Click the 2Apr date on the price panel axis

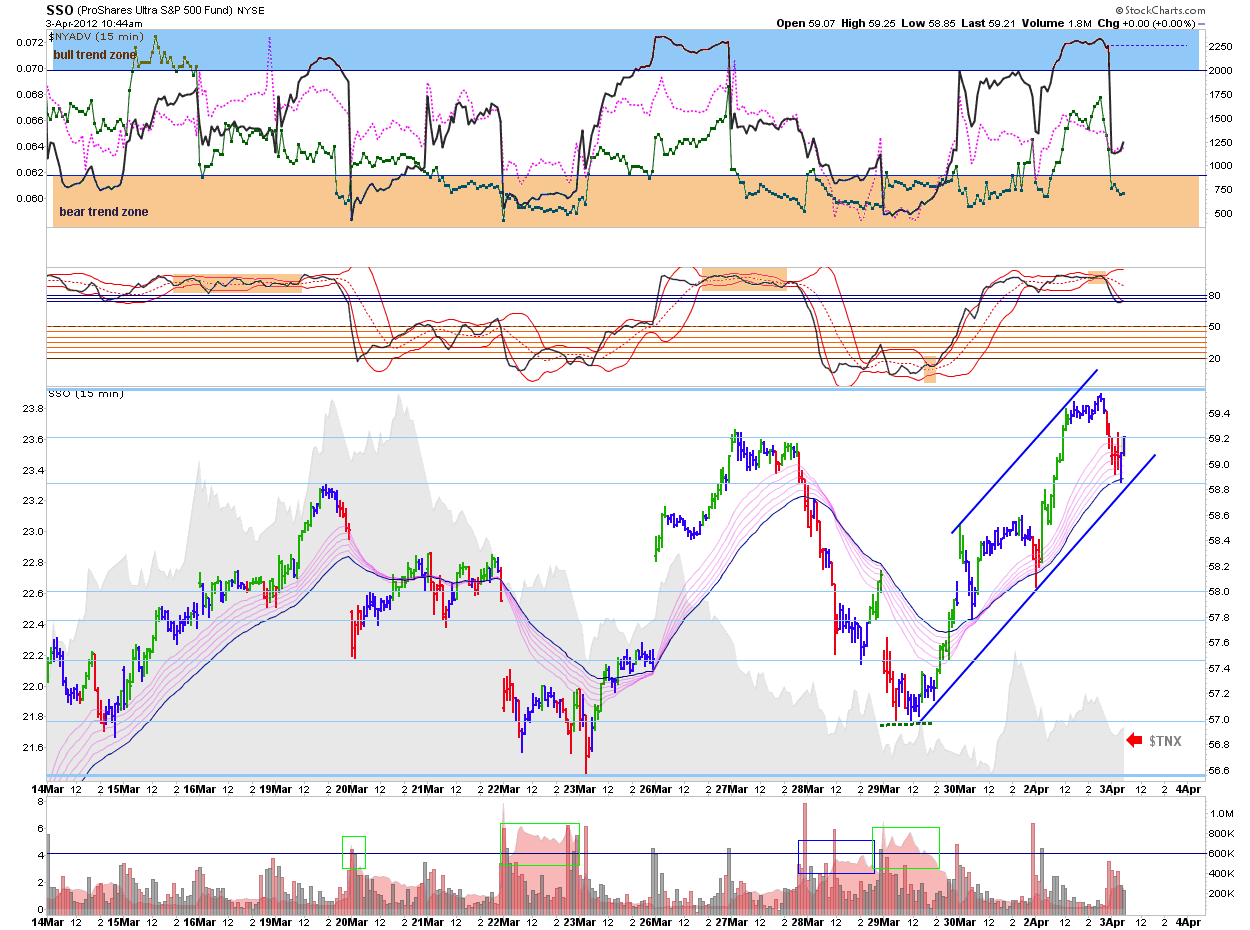1035,789
